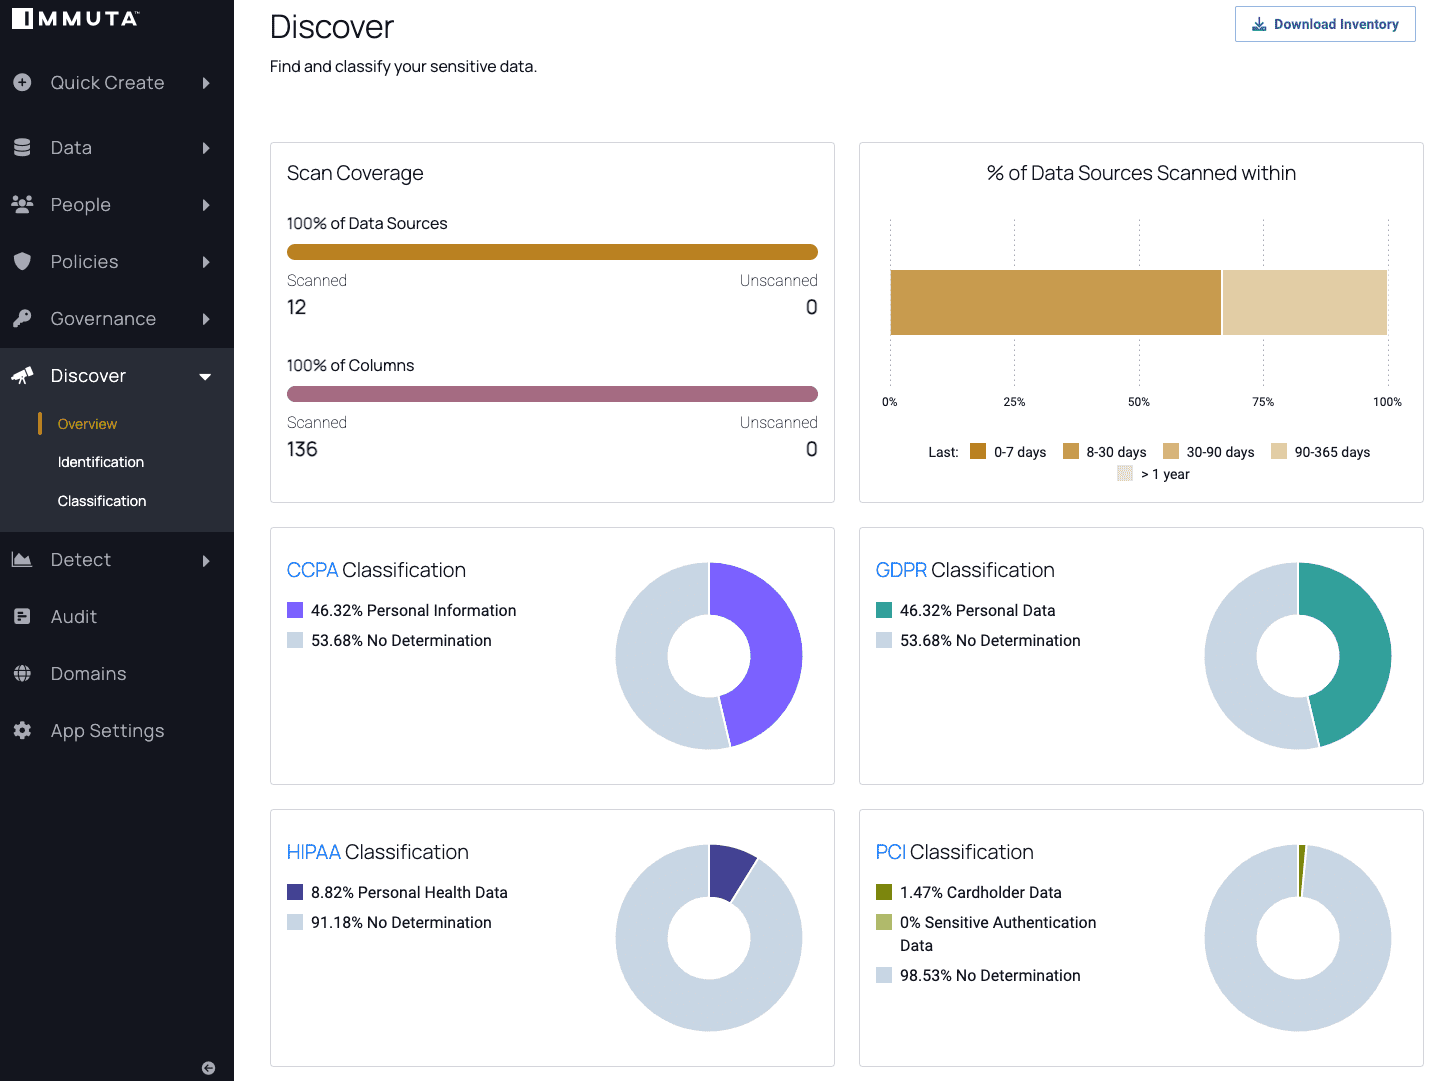
Task: Click the "100% of Data Sources" label
Action: click(x=367, y=223)
